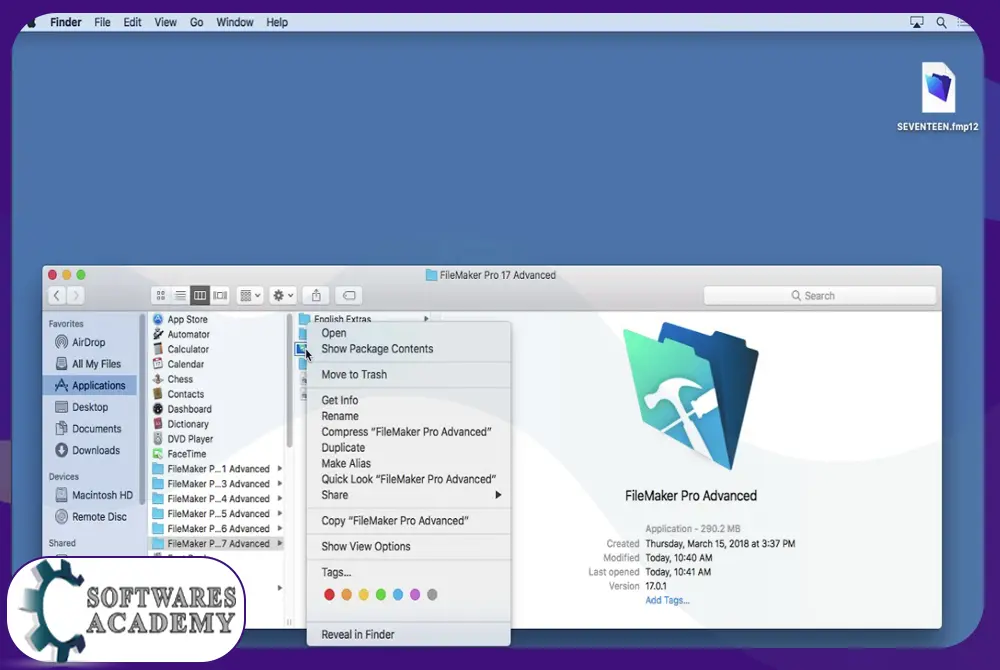Expand the FileMaker P...3 Advanced folder arrow
Image resolution: width=1000 pixels, height=670 pixels.
(x=279, y=484)
